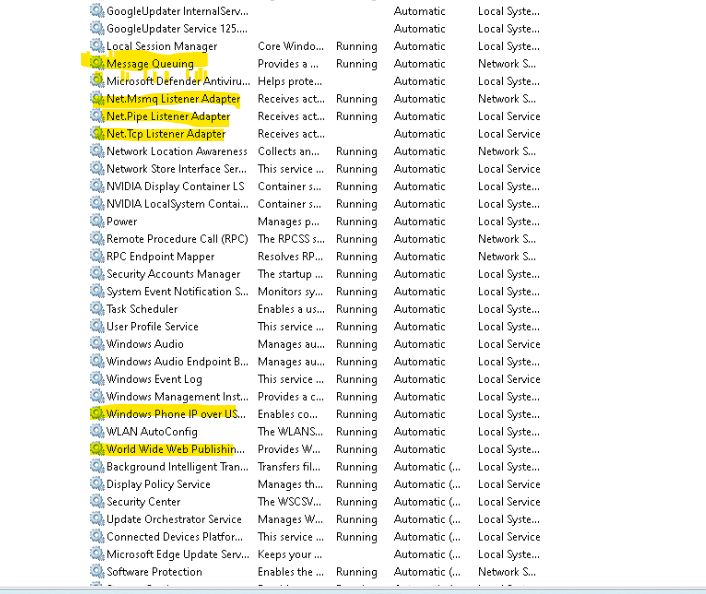This screenshot has width=706, height=594.
Task: Click the Connected Devices Platform service name
Action: point(175,537)
